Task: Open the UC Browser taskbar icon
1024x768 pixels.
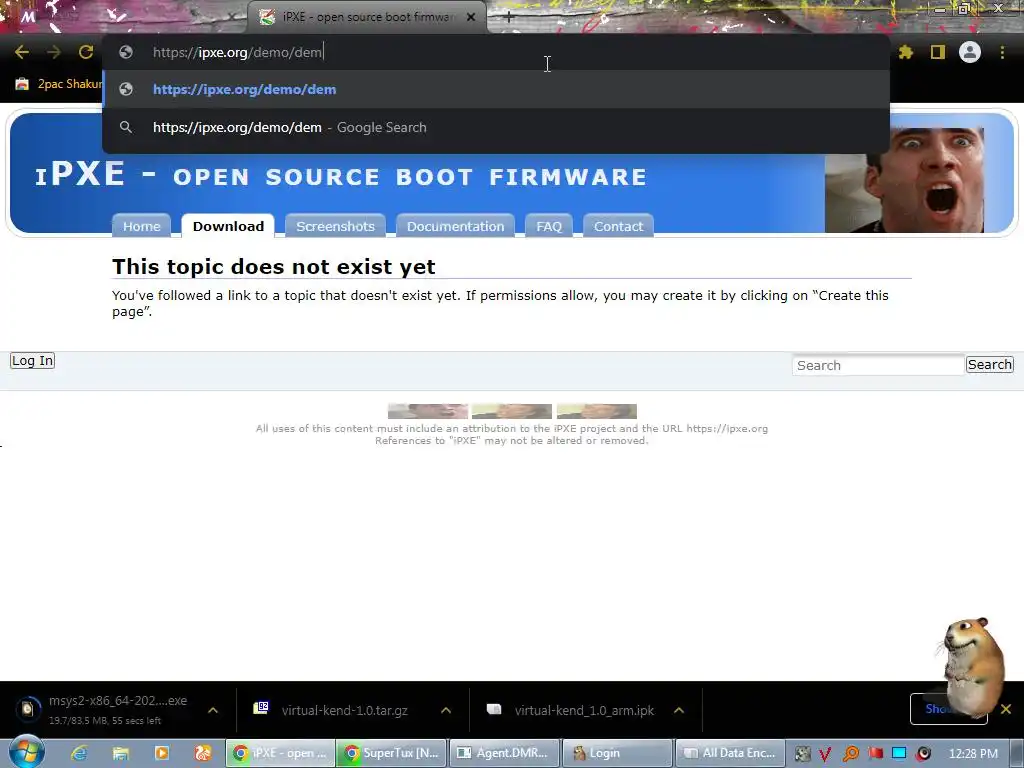Action: (203, 753)
